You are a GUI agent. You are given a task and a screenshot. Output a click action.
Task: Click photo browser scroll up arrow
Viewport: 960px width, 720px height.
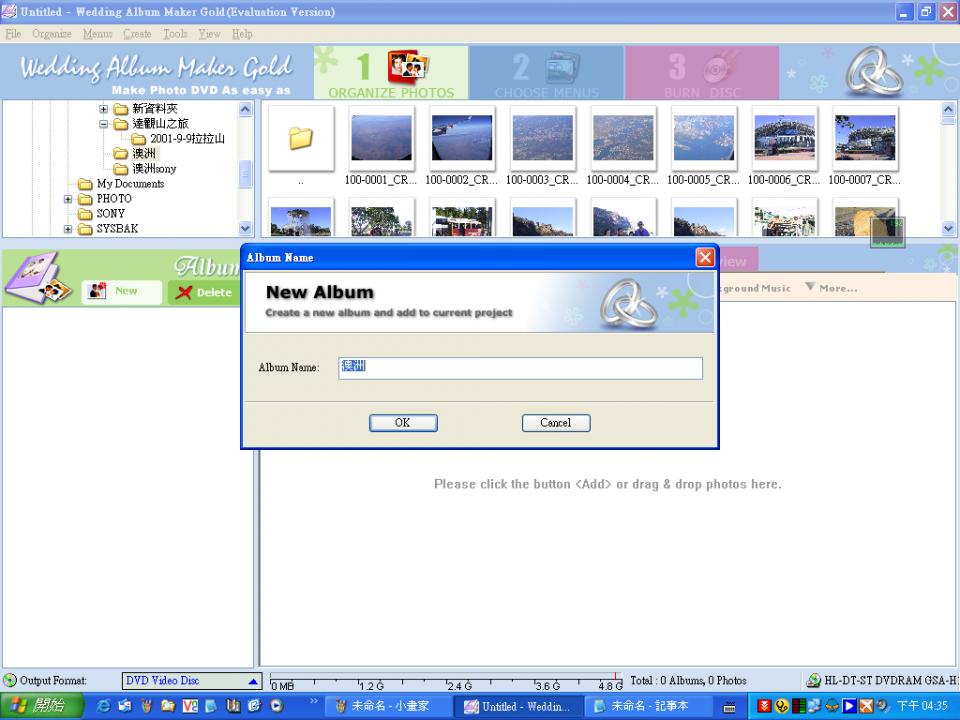[948, 110]
